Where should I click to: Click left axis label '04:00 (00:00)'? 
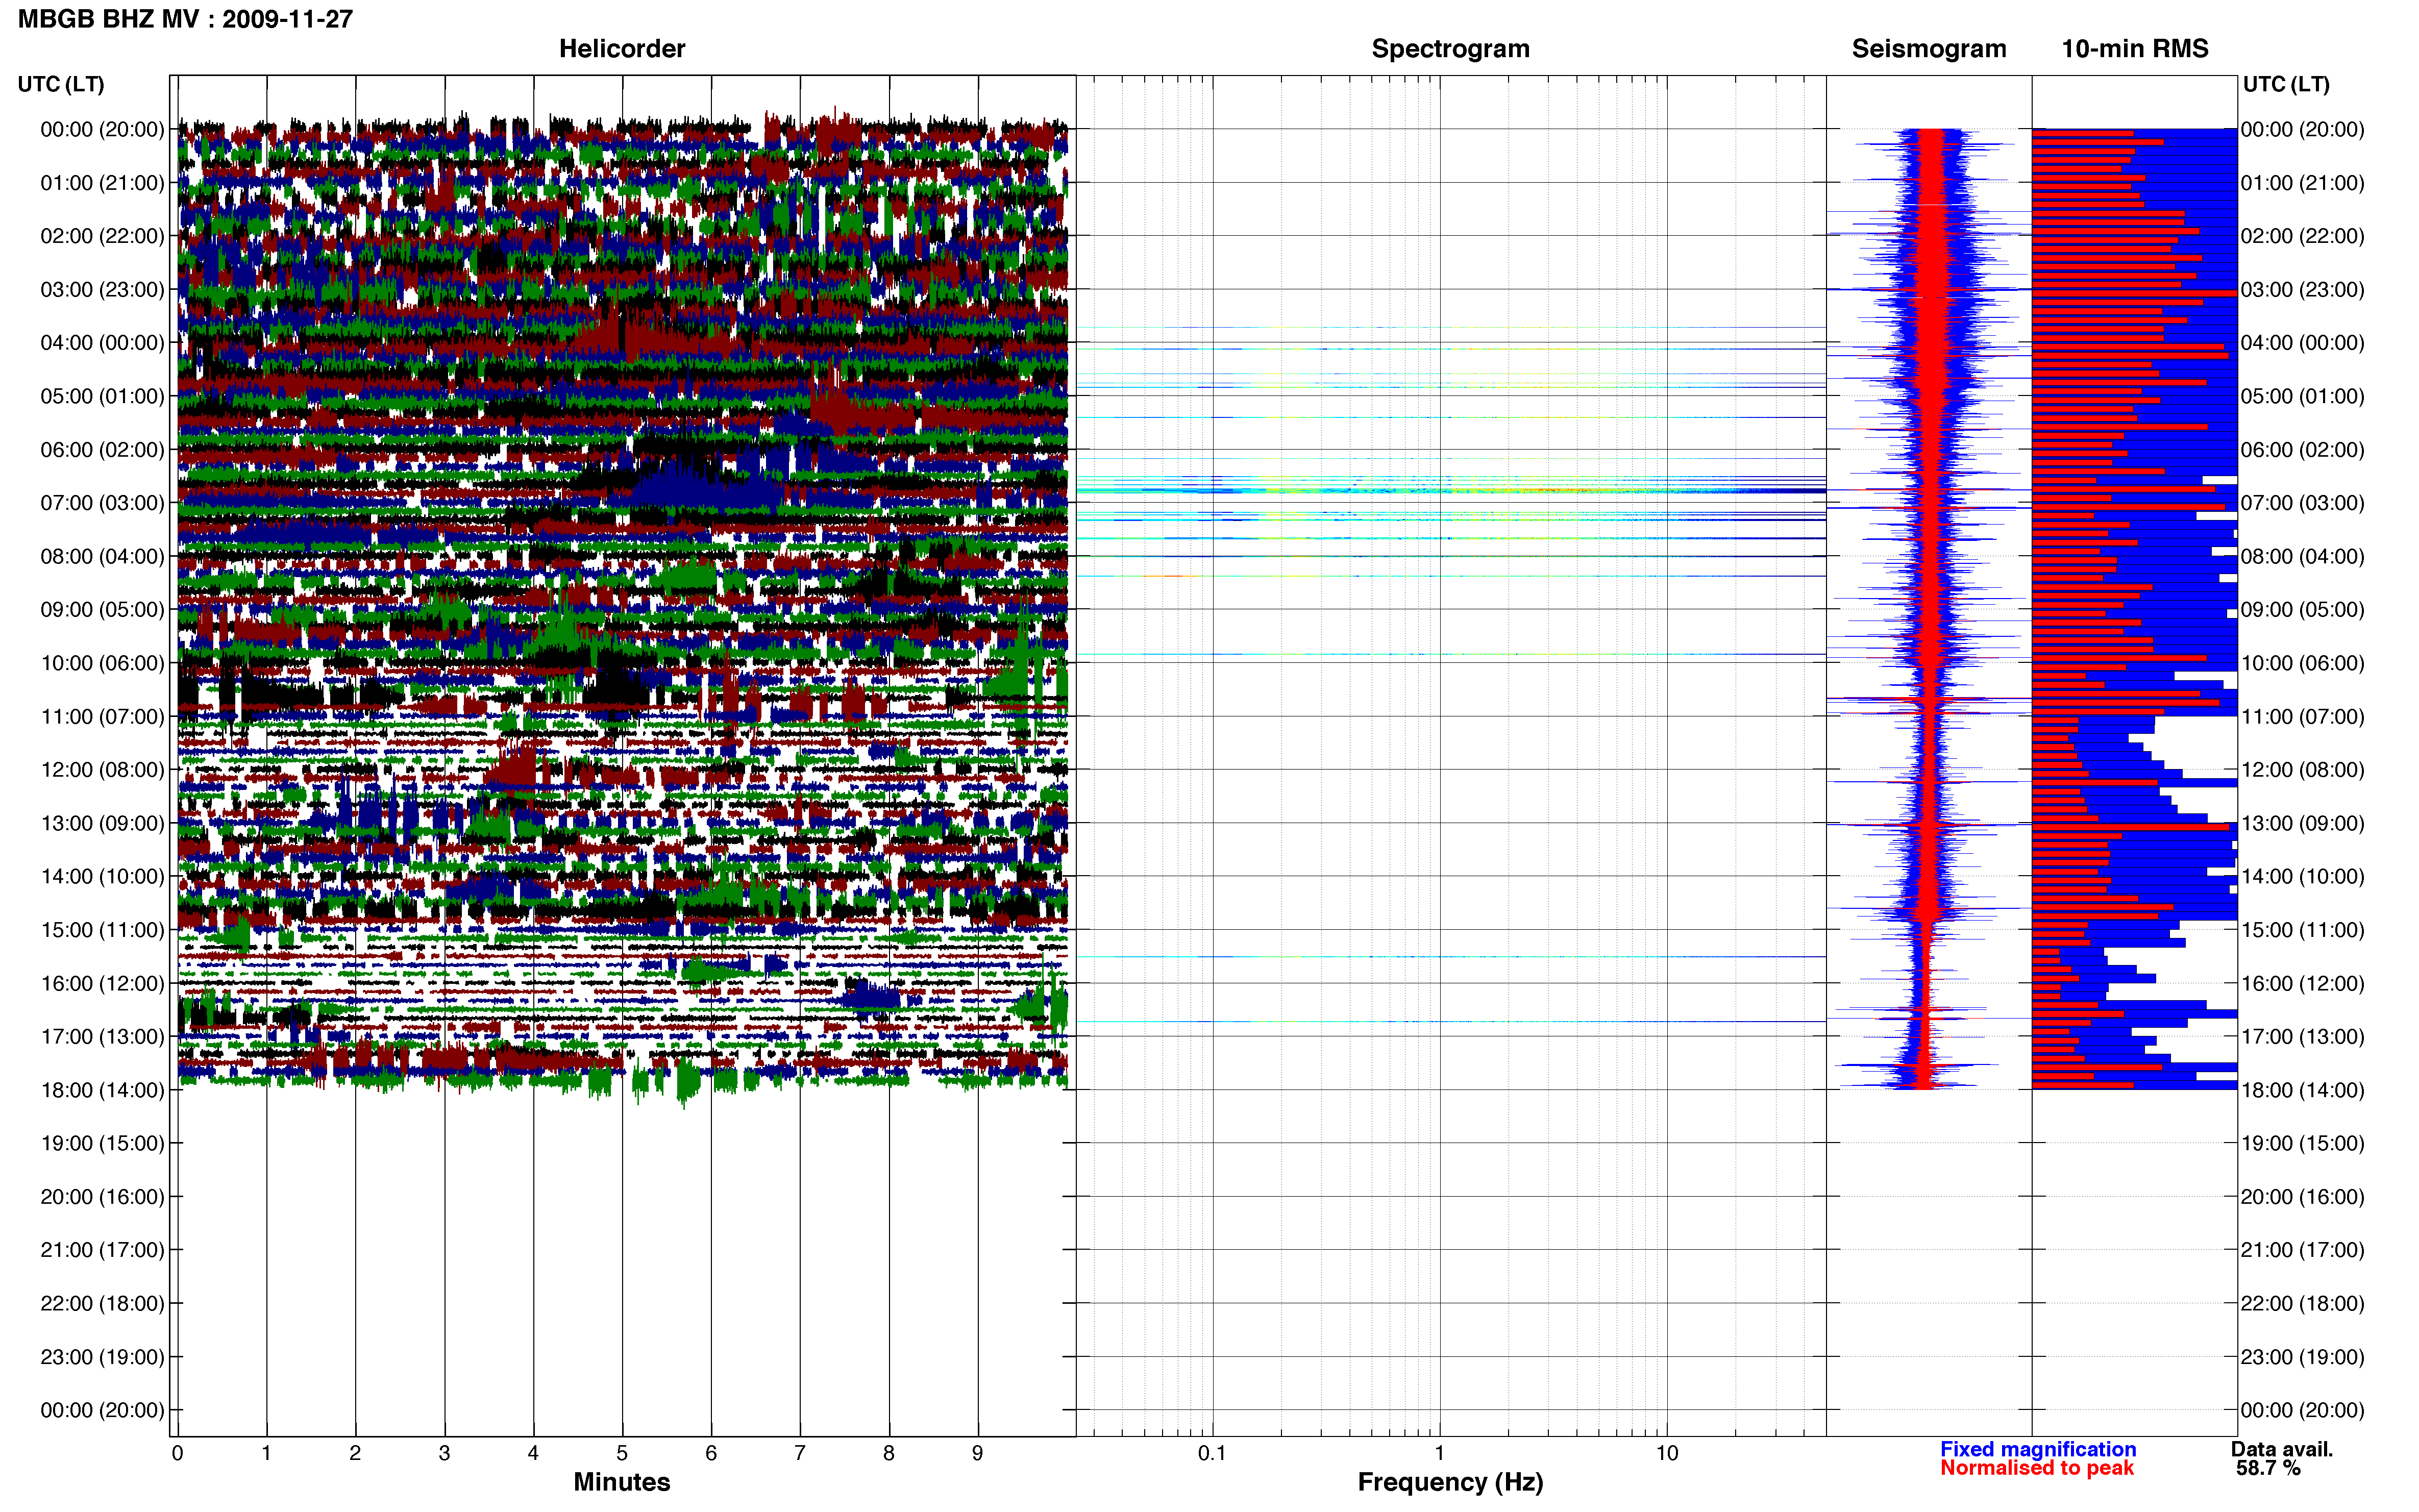tap(102, 343)
